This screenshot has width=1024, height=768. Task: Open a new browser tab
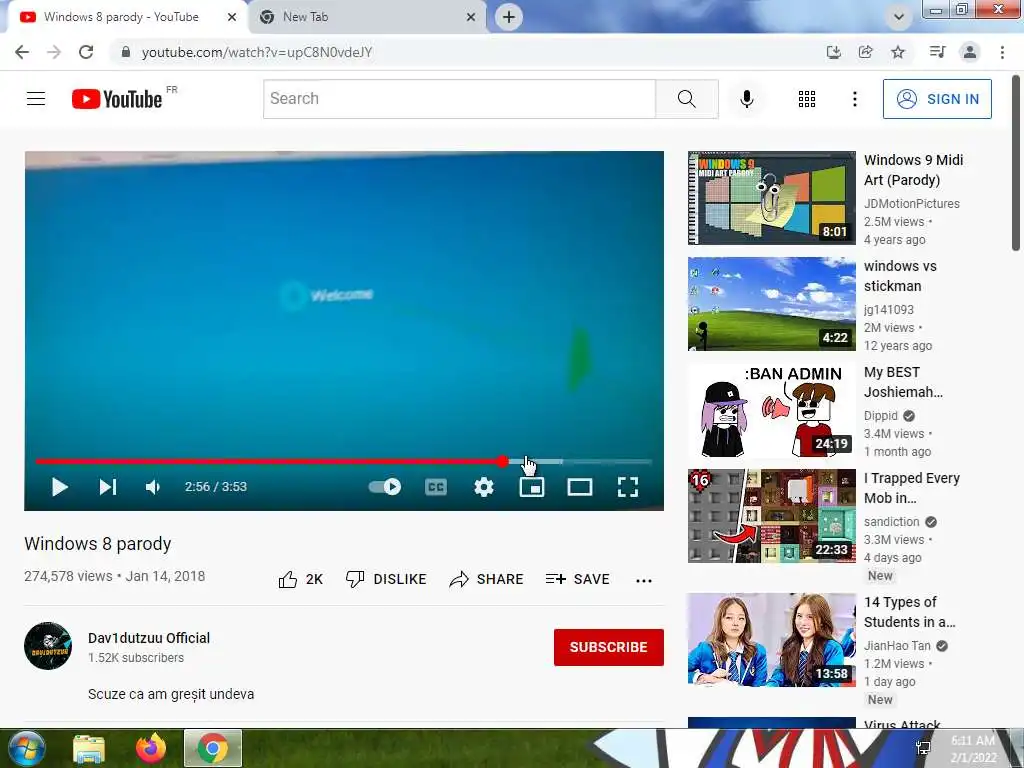pyautogui.click(x=509, y=17)
